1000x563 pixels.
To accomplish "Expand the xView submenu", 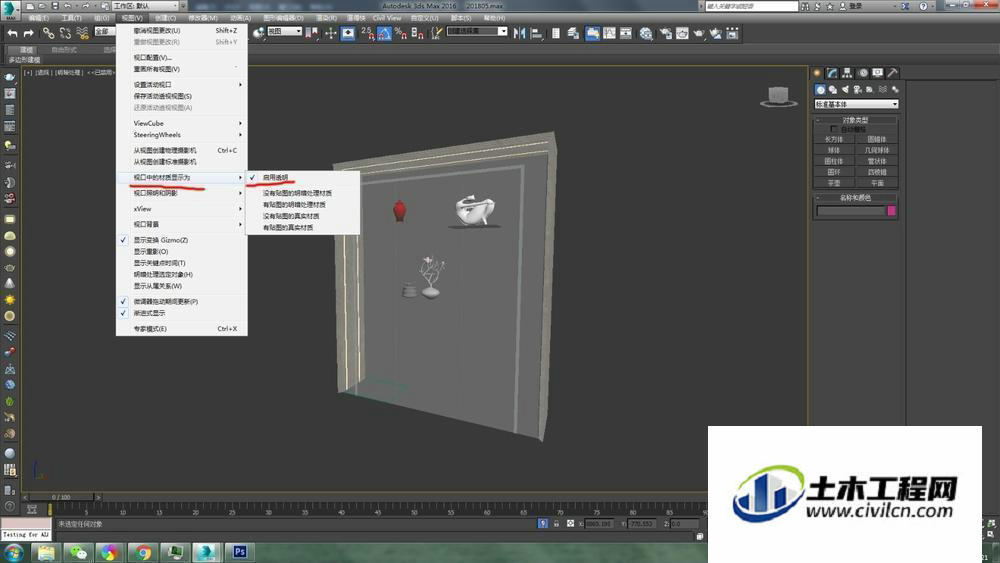I will click(182, 209).
